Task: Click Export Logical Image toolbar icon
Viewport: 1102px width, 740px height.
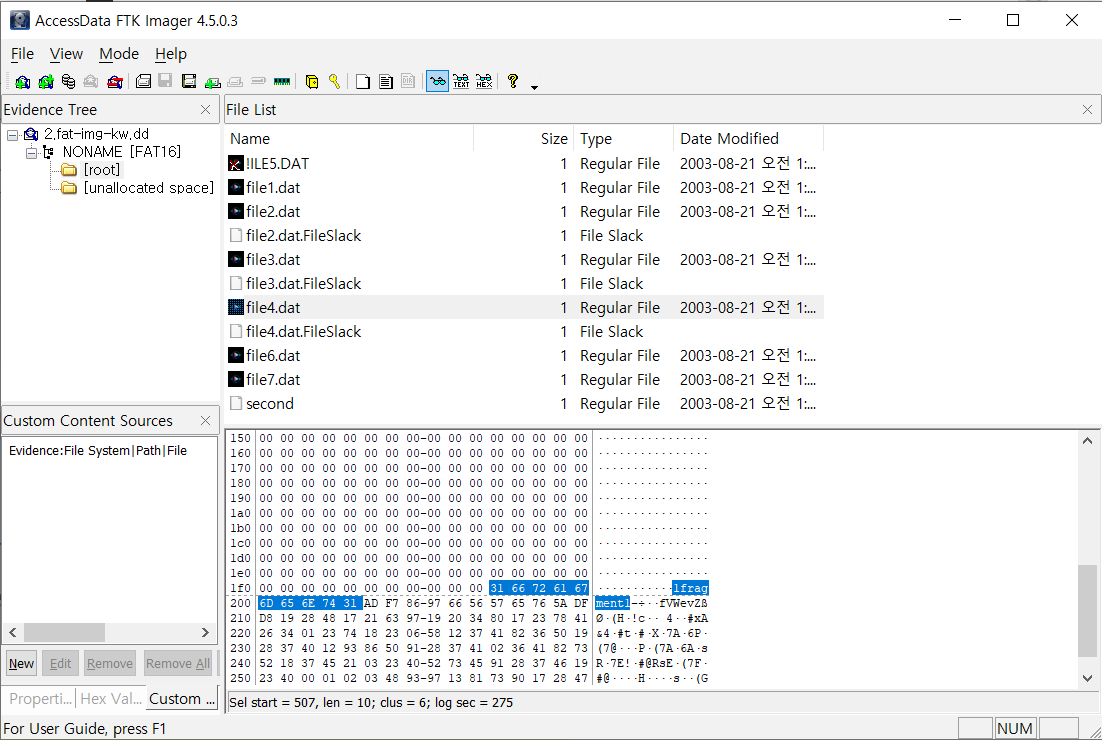Action: (188, 82)
